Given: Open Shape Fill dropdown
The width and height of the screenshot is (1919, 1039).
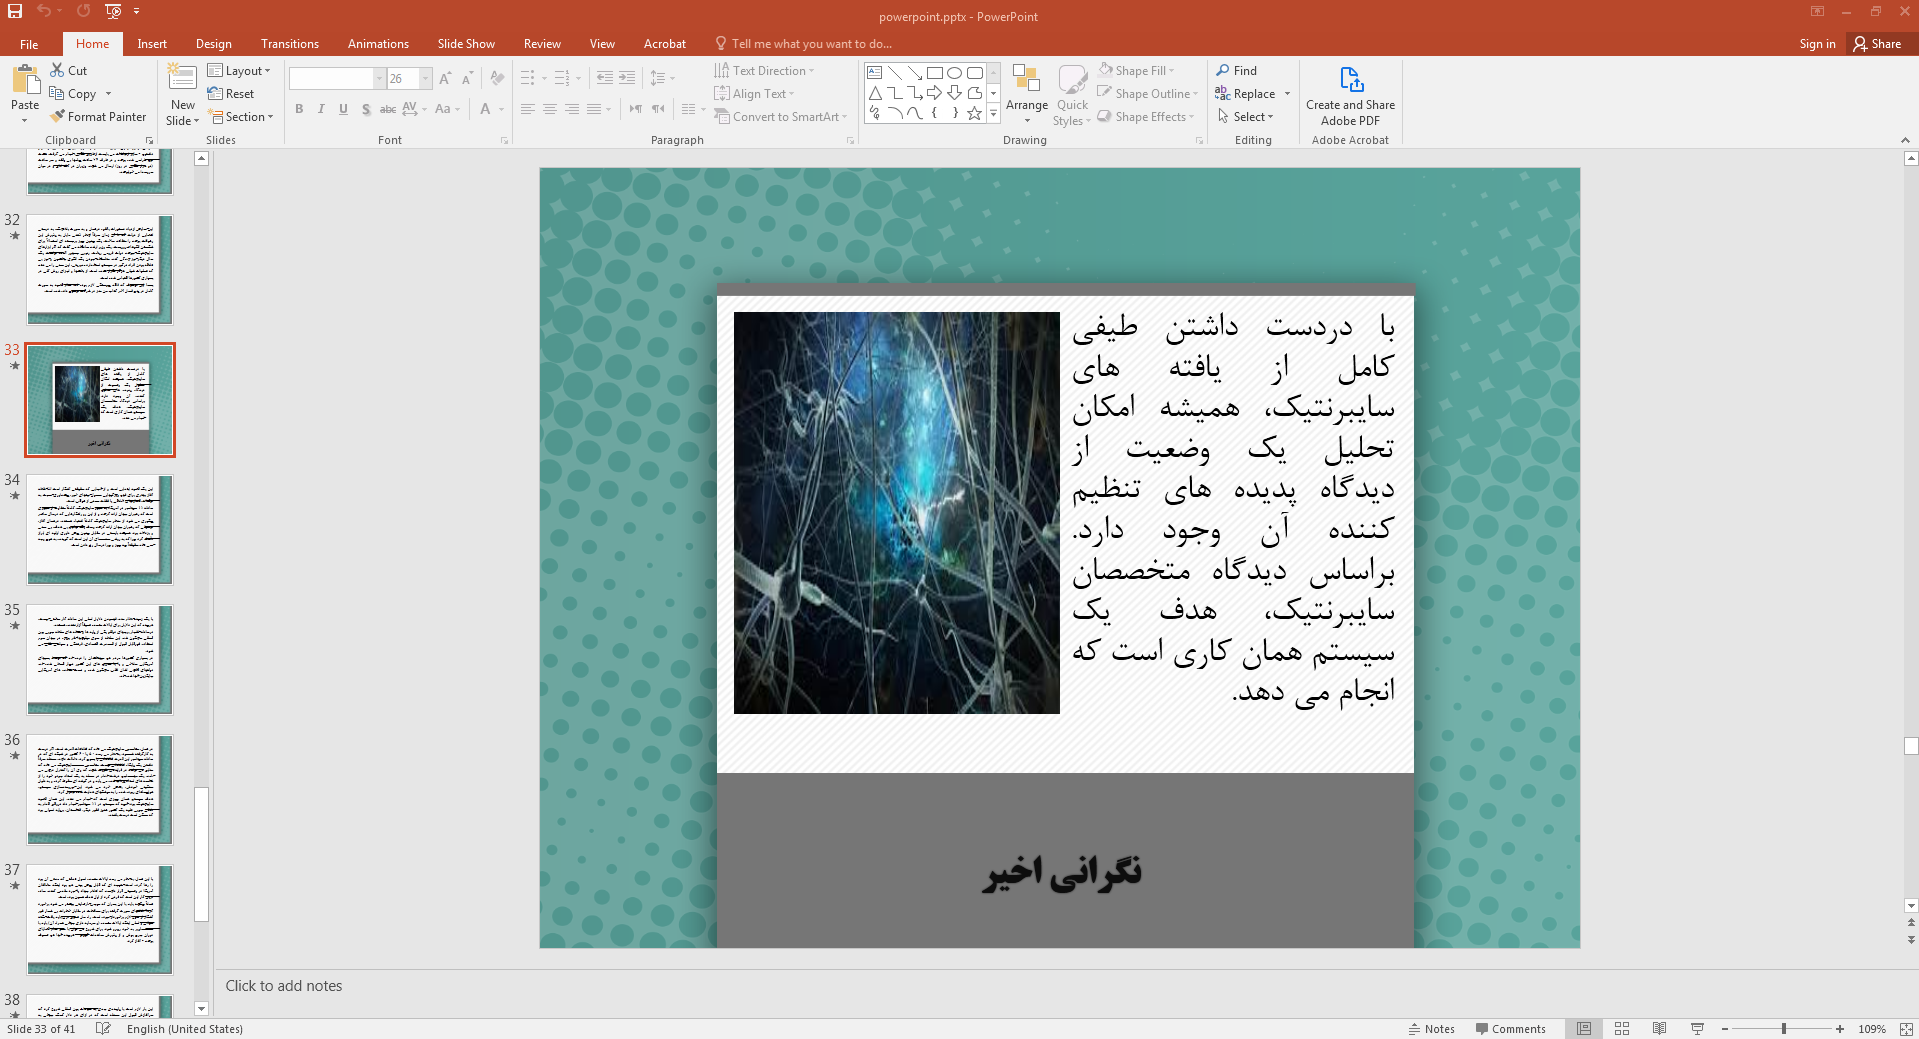Looking at the screenshot, I should pos(1136,70).
